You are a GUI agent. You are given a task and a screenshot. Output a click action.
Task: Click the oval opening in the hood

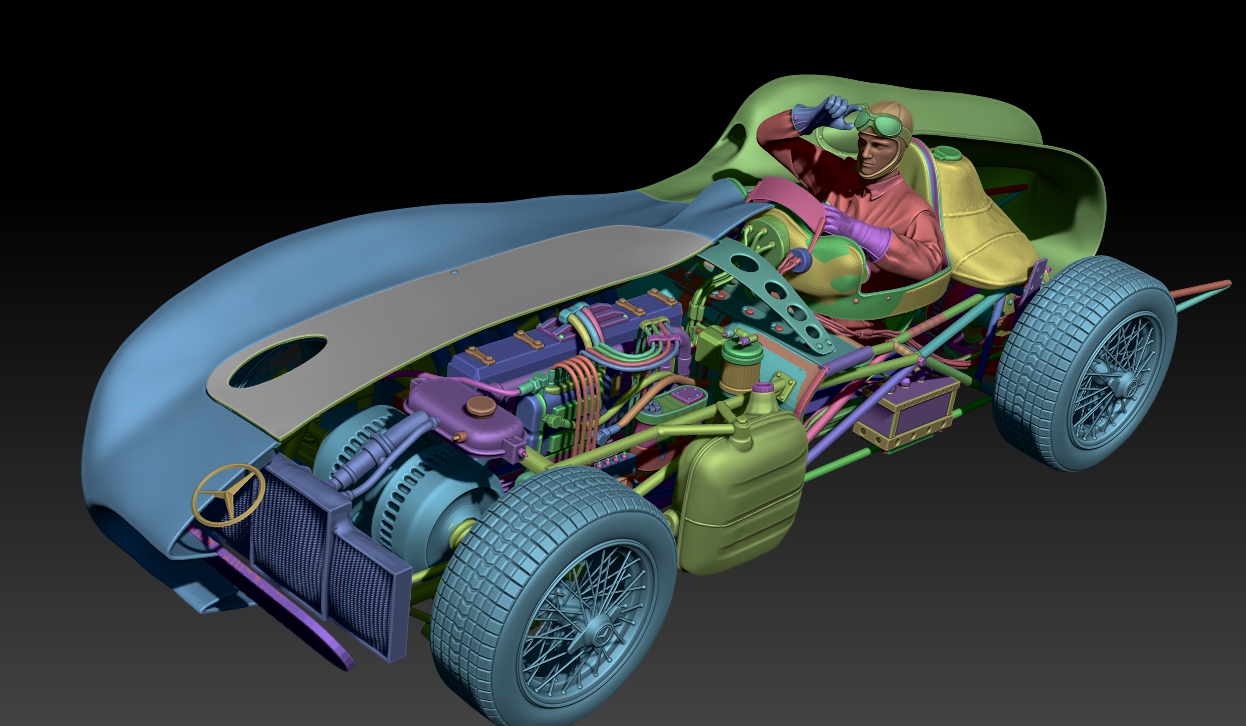pos(278,362)
